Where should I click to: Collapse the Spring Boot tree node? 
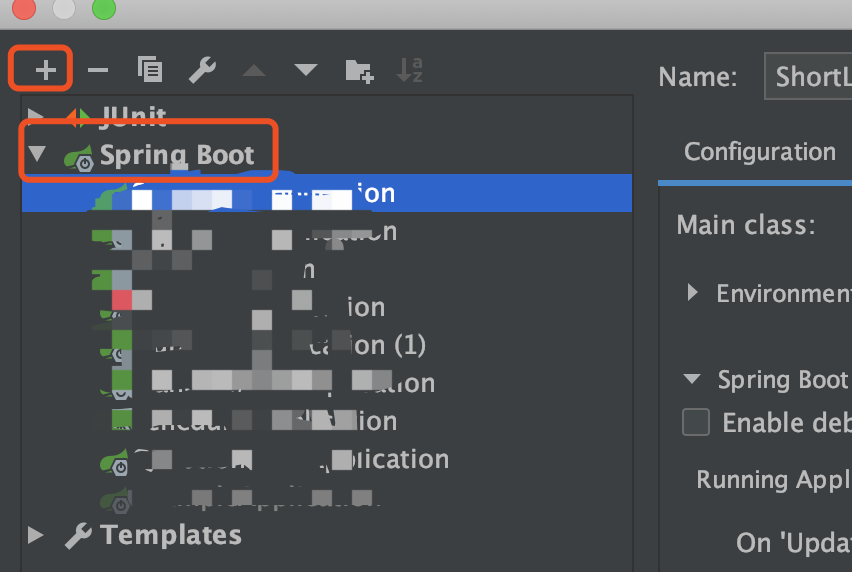[37, 154]
